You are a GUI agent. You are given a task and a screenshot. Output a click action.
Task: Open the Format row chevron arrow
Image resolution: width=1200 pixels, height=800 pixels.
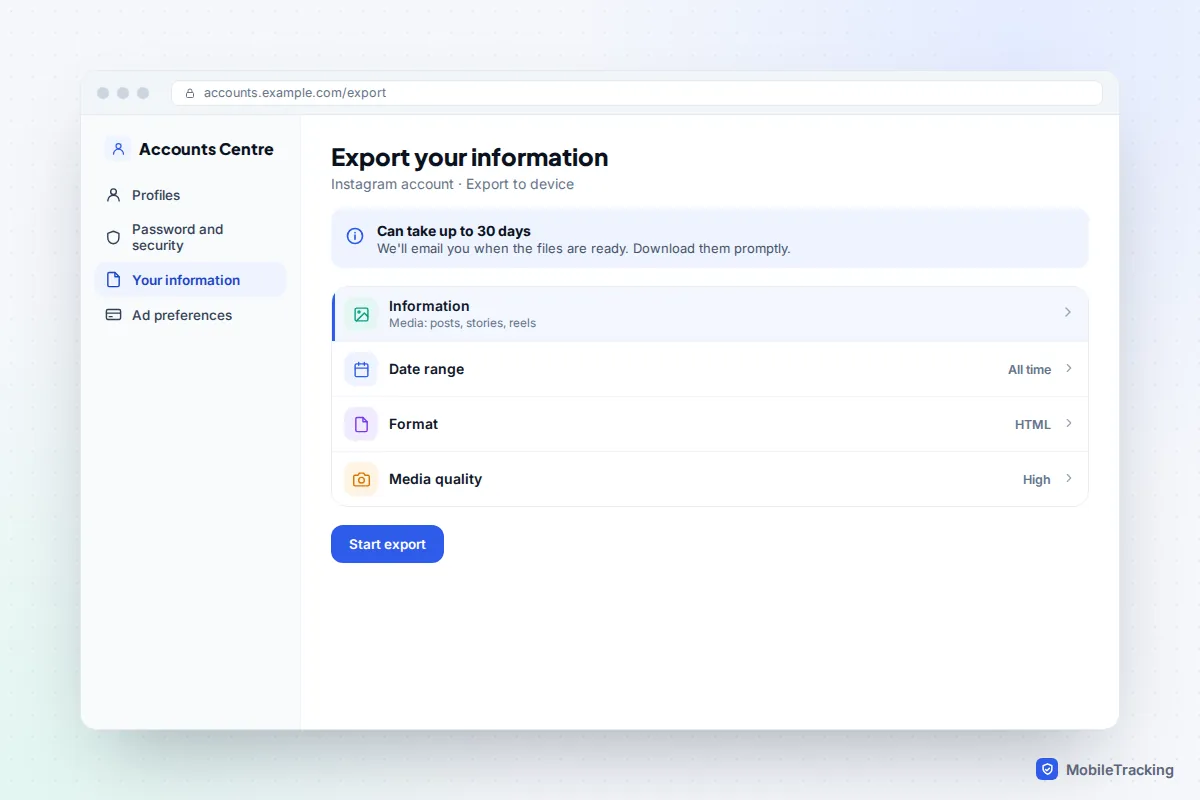pyautogui.click(x=1068, y=424)
